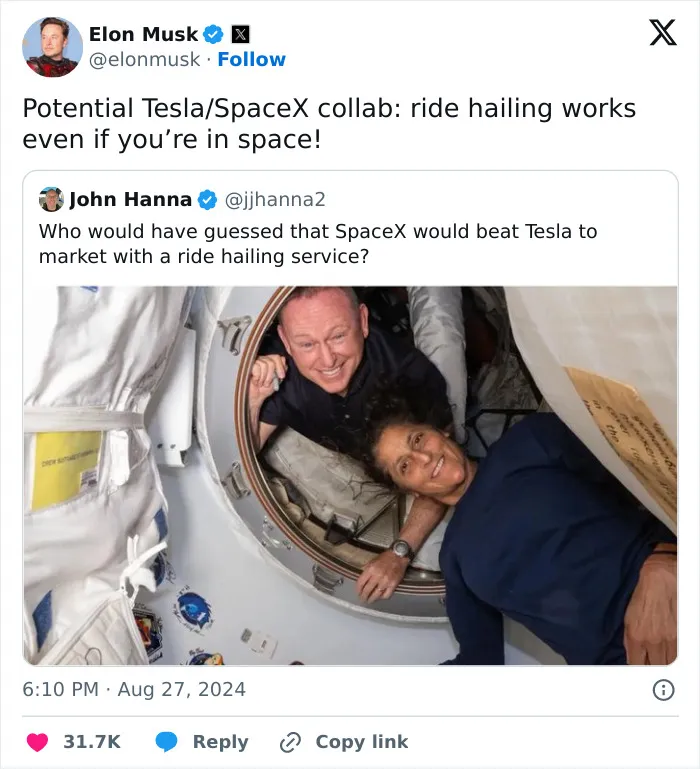Screen dimensions: 700x769
Task: Open the @elonmusk handle link
Action: pos(144,60)
